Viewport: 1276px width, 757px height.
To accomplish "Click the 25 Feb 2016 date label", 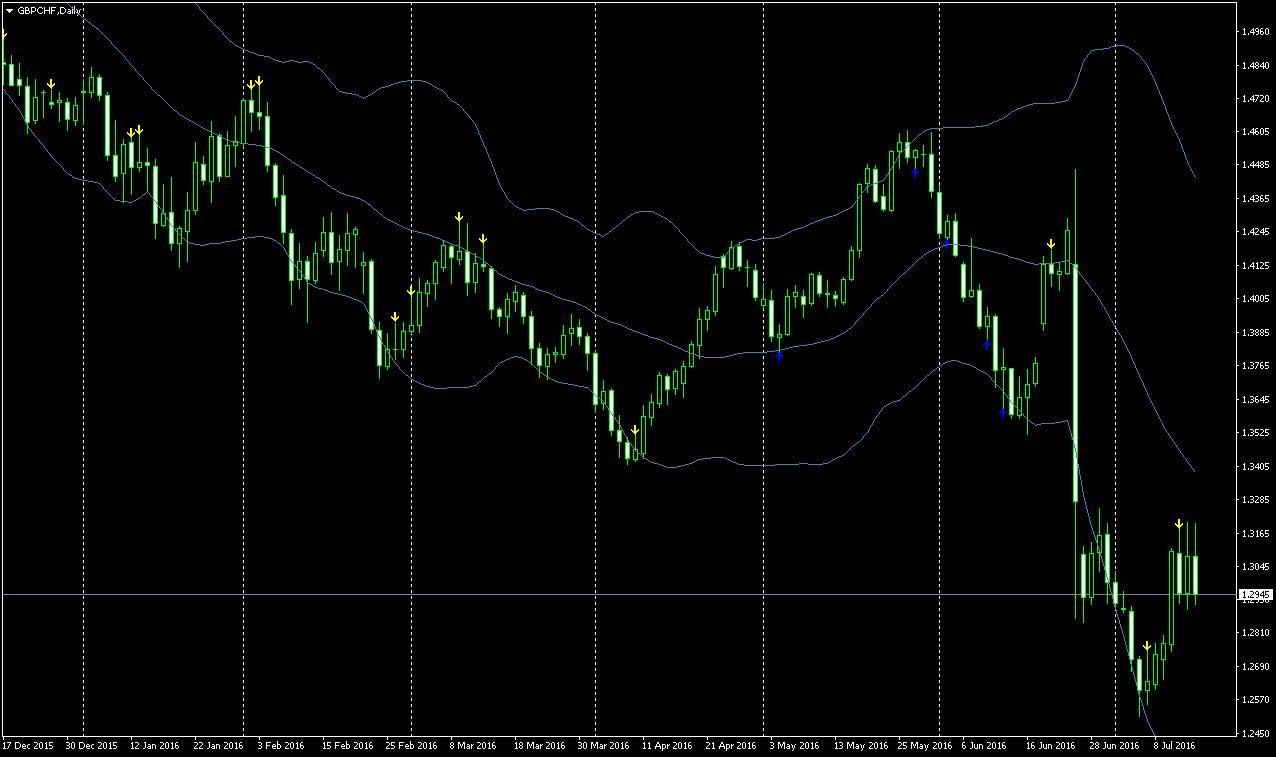I will (411, 746).
